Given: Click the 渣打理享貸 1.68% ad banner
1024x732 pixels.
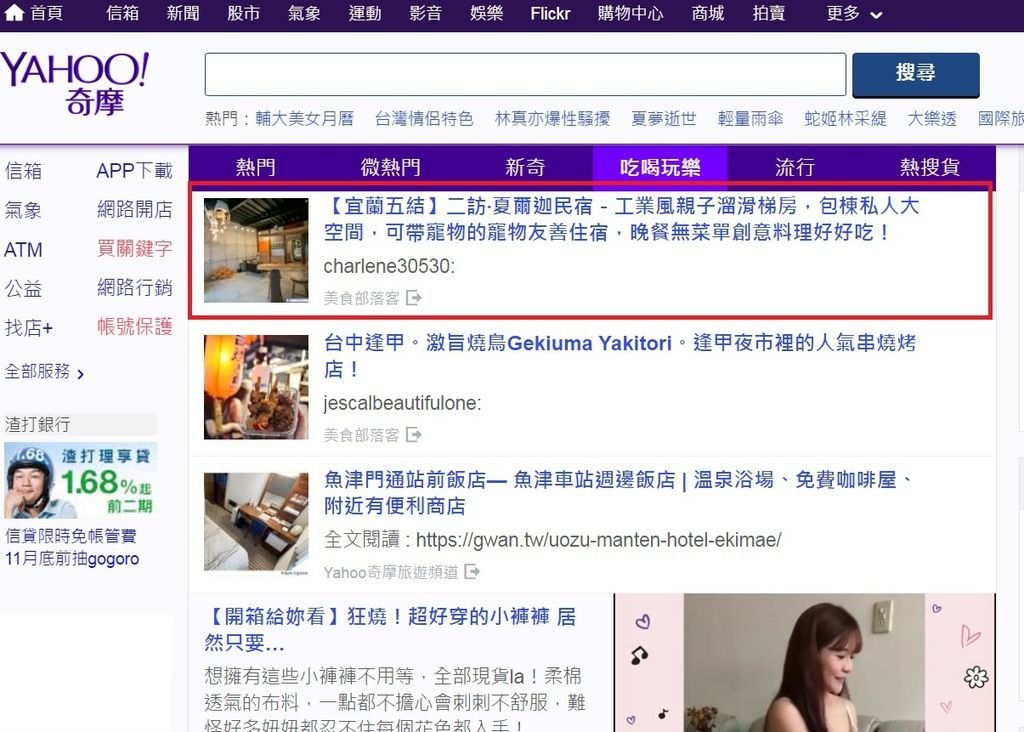Looking at the screenshot, I should tap(80, 481).
